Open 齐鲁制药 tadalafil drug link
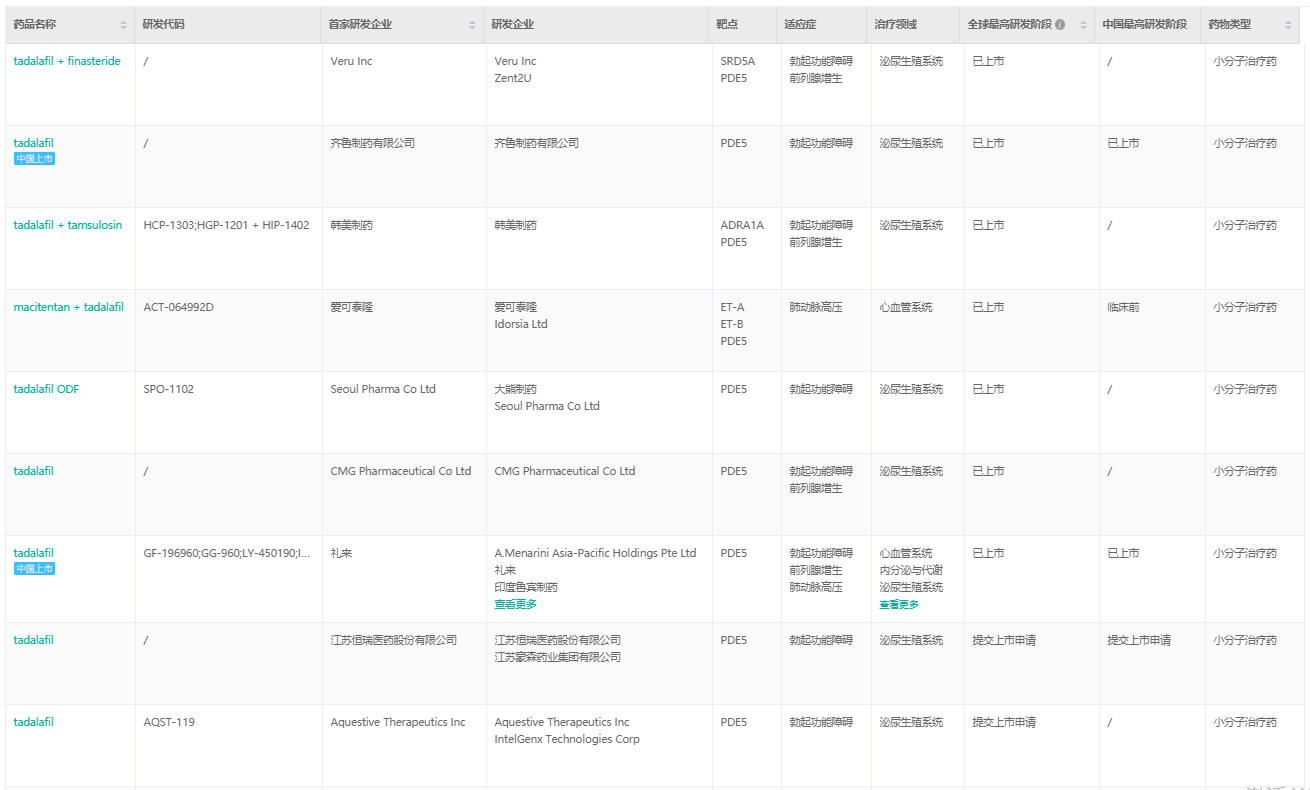Viewport: 1310px width, 790px height. tap(34, 143)
